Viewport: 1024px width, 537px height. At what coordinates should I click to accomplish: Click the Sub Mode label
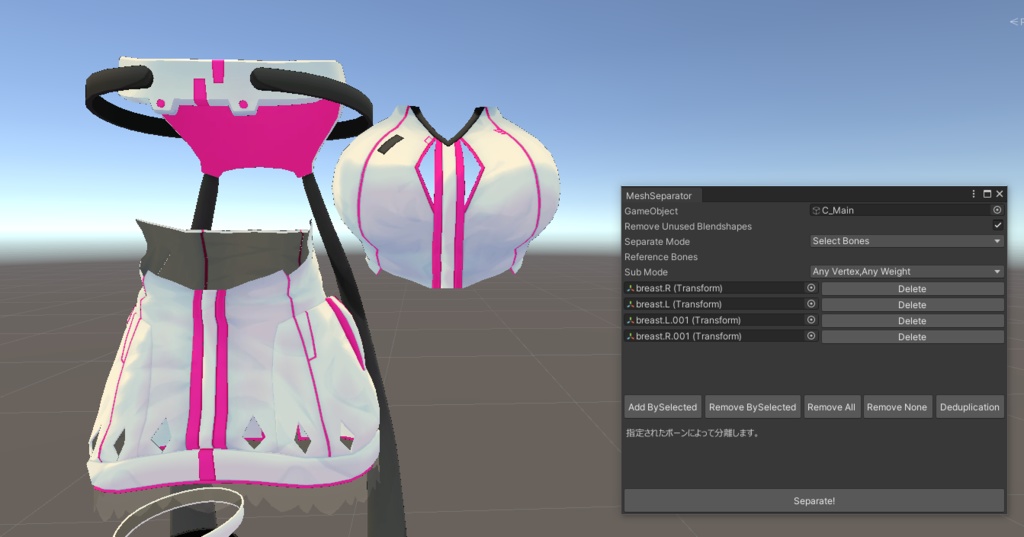point(646,272)
